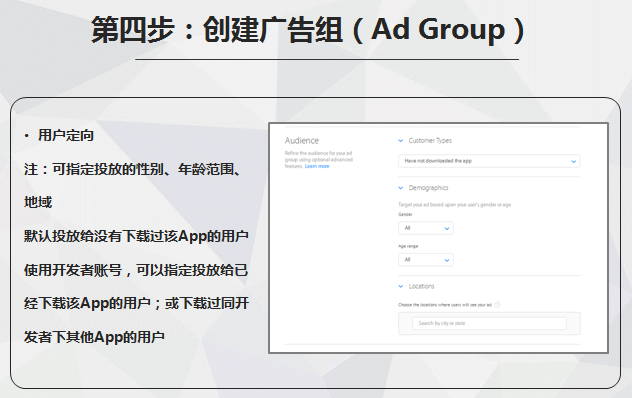Click the 'Locations' label

click(x=421, y=286)
